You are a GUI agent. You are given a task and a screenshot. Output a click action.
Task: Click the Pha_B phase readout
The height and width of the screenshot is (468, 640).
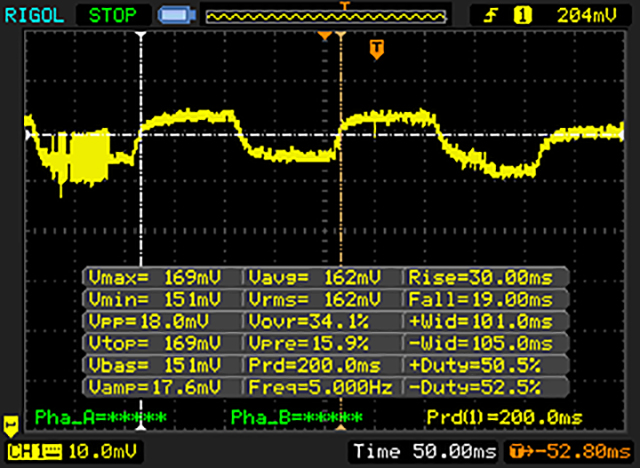(x=296, y=416)
